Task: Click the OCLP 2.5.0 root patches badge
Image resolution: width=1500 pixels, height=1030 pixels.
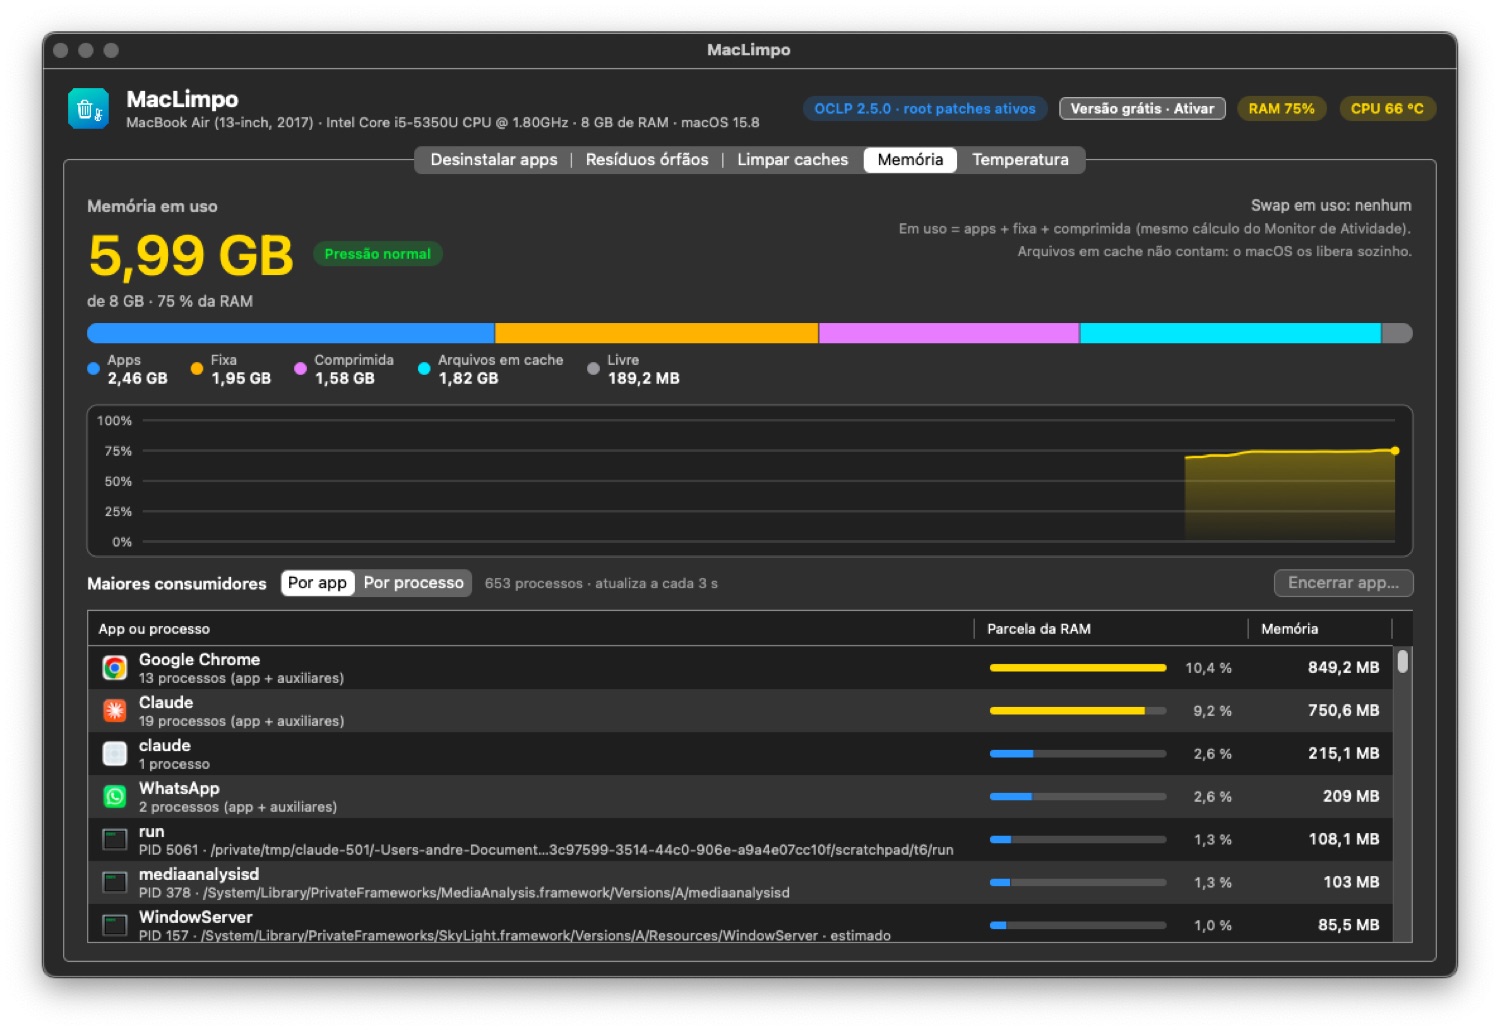Action: (x=925, y=109)
